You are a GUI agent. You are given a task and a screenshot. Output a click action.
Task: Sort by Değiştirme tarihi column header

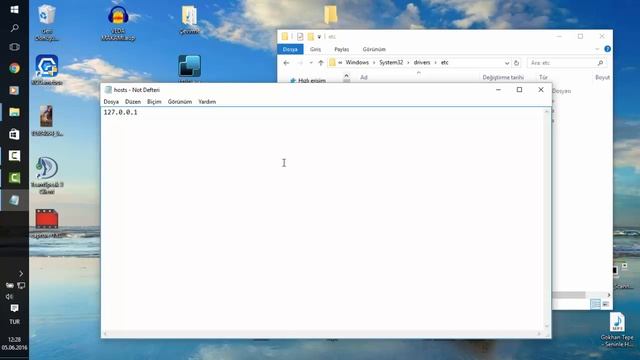(x=503, y=77)
